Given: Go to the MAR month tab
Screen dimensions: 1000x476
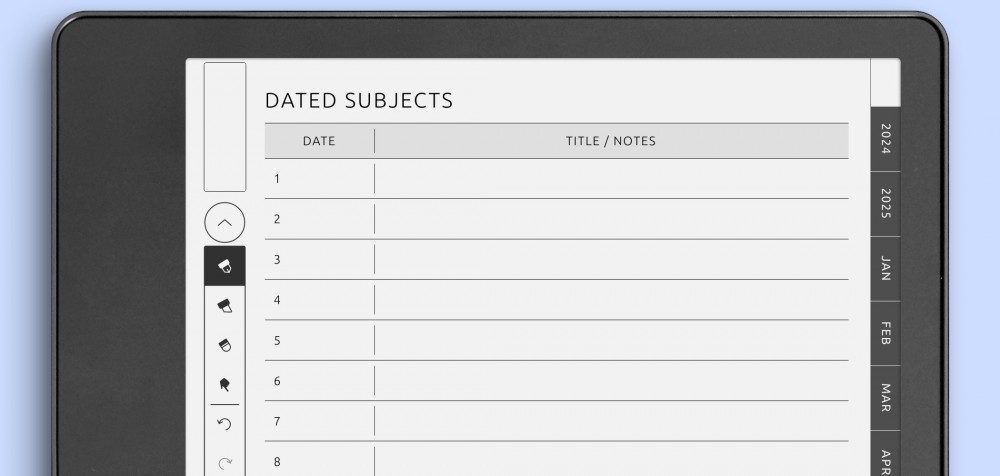Looking at the screenshot, I should (885, 398).
